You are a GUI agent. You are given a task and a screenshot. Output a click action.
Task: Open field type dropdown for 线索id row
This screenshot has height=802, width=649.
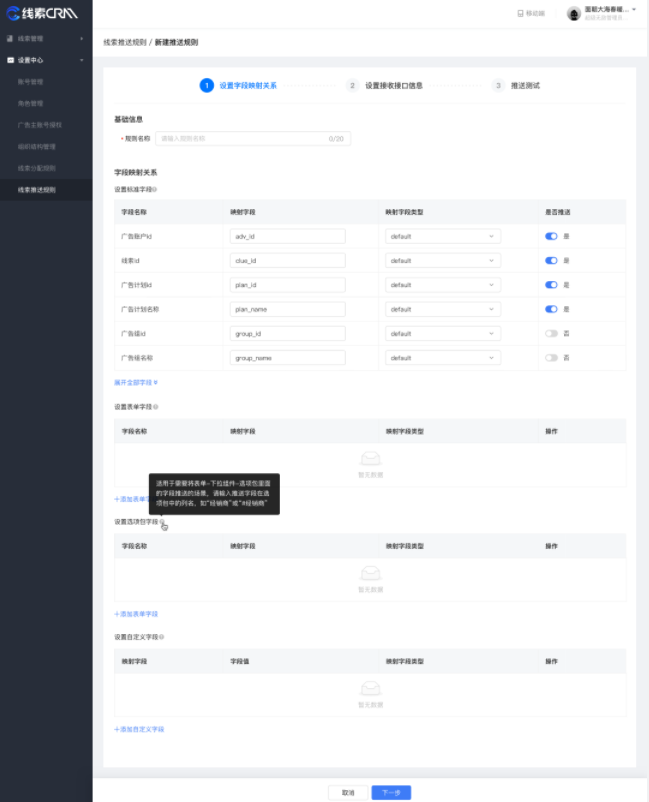(443, 260)
